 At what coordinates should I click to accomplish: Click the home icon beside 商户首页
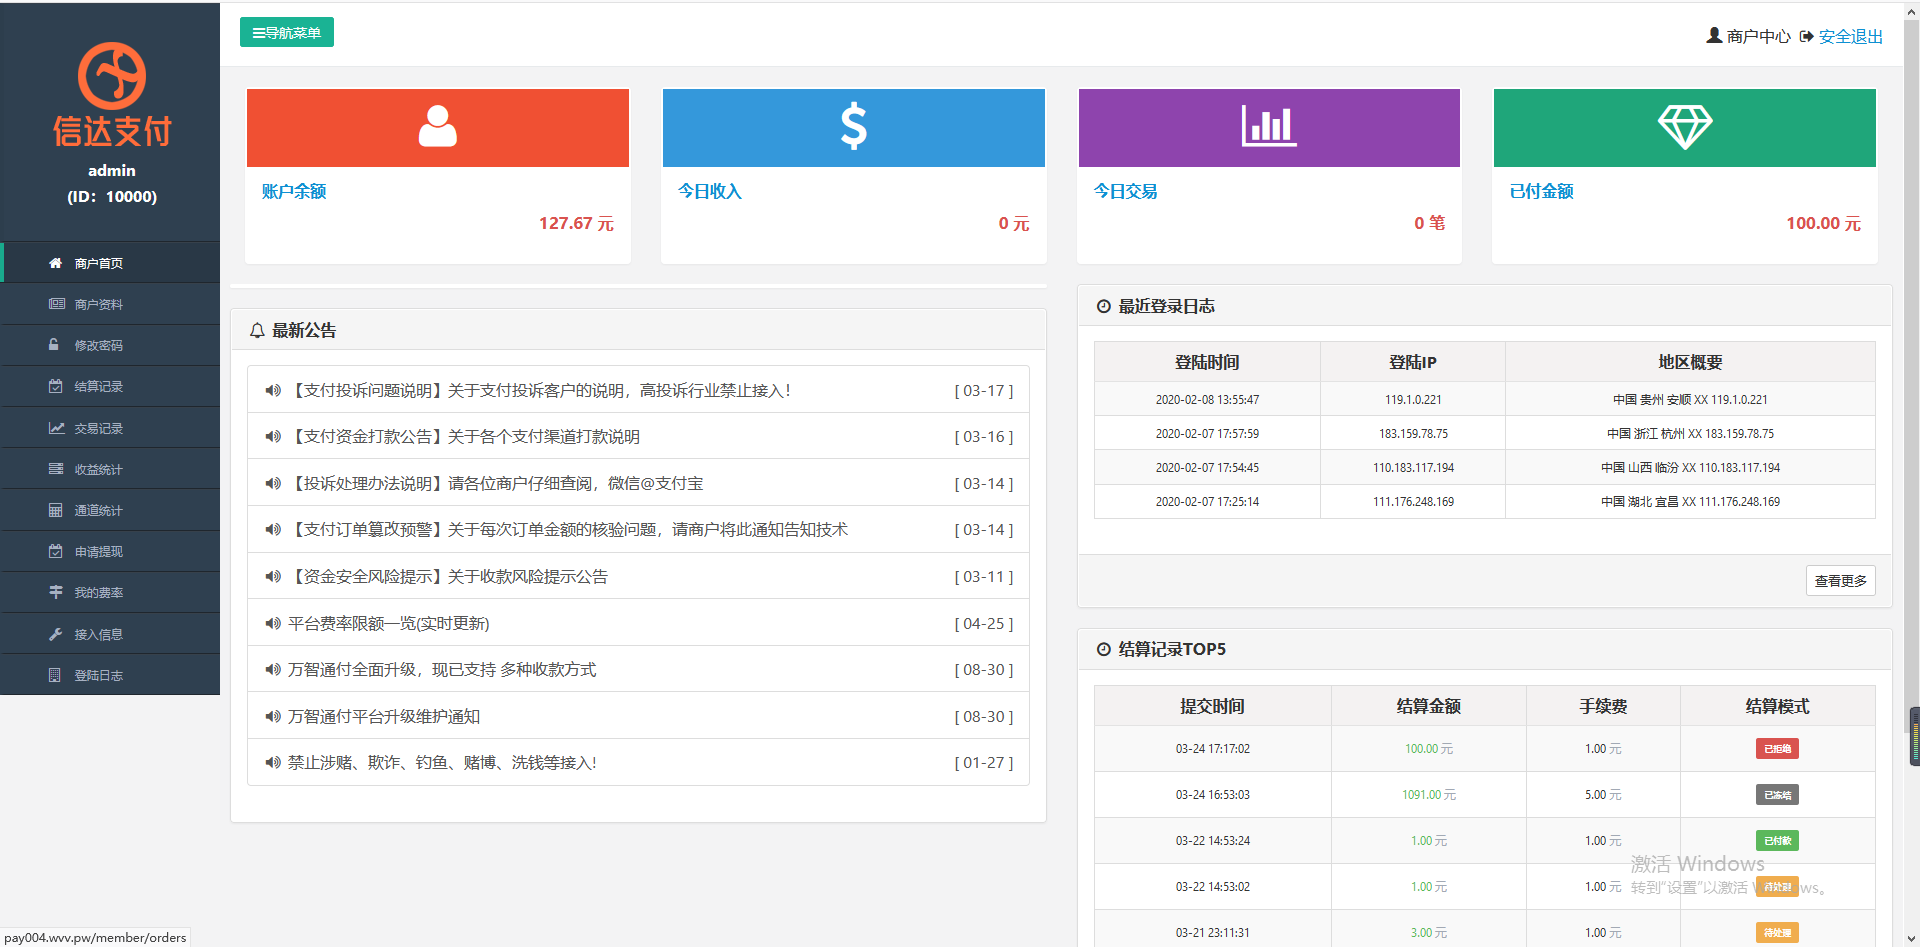56,263
